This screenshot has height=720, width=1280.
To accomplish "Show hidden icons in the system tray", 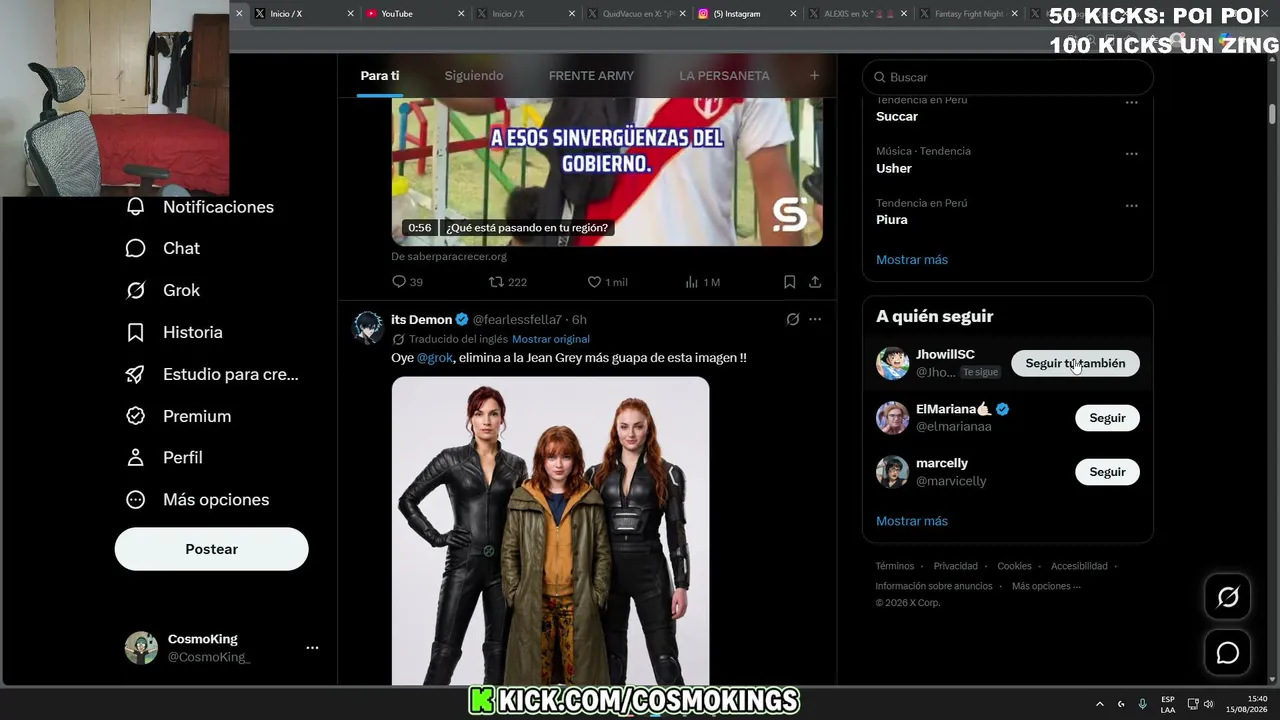I will pyautogui.click(x=1100, y=704).
